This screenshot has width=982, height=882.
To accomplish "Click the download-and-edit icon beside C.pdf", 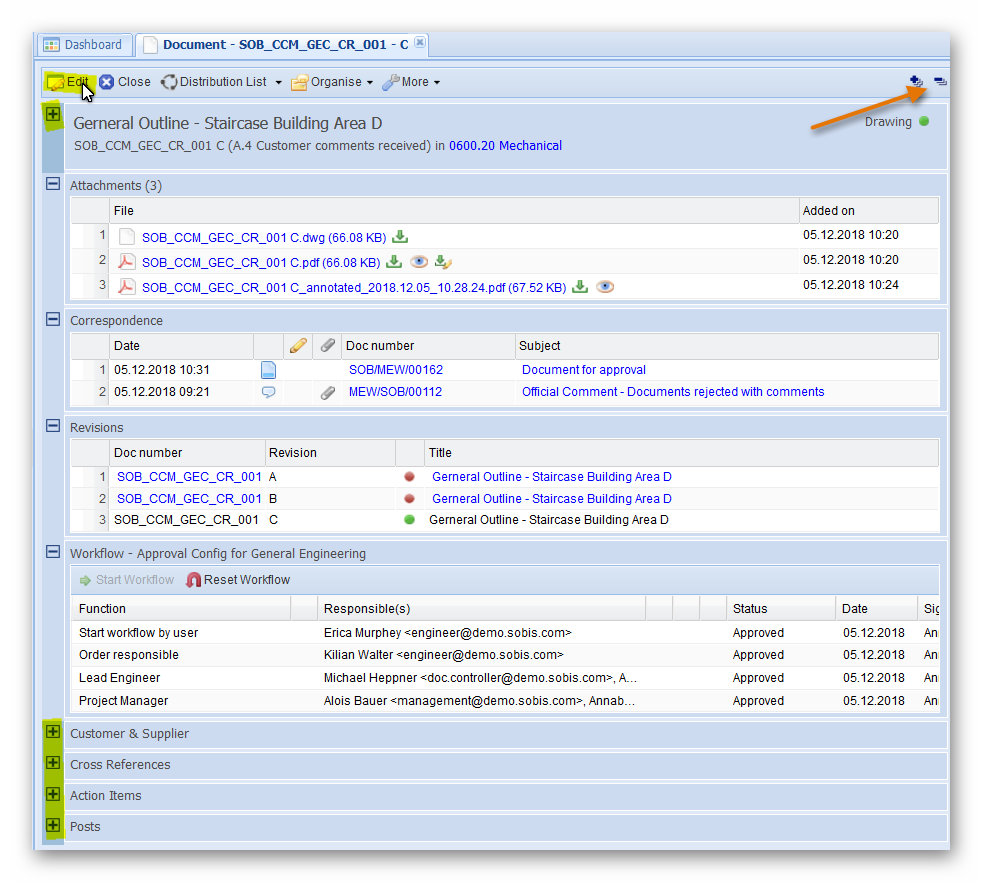I will coord(444,262).
